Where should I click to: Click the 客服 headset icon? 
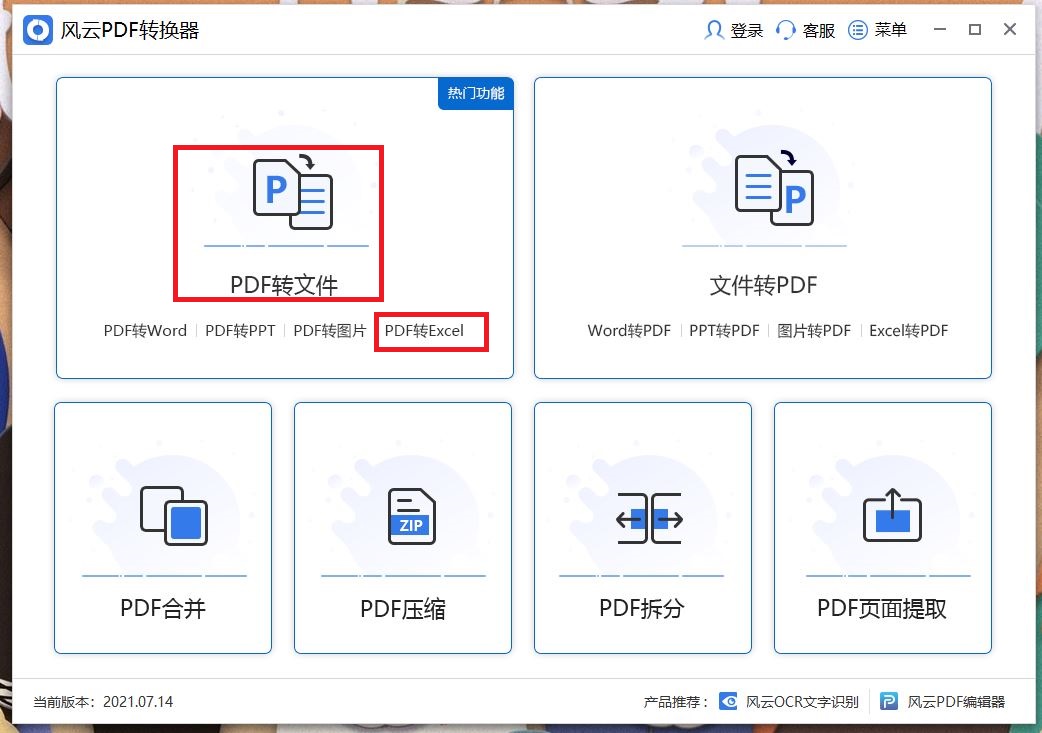point(785,30)
